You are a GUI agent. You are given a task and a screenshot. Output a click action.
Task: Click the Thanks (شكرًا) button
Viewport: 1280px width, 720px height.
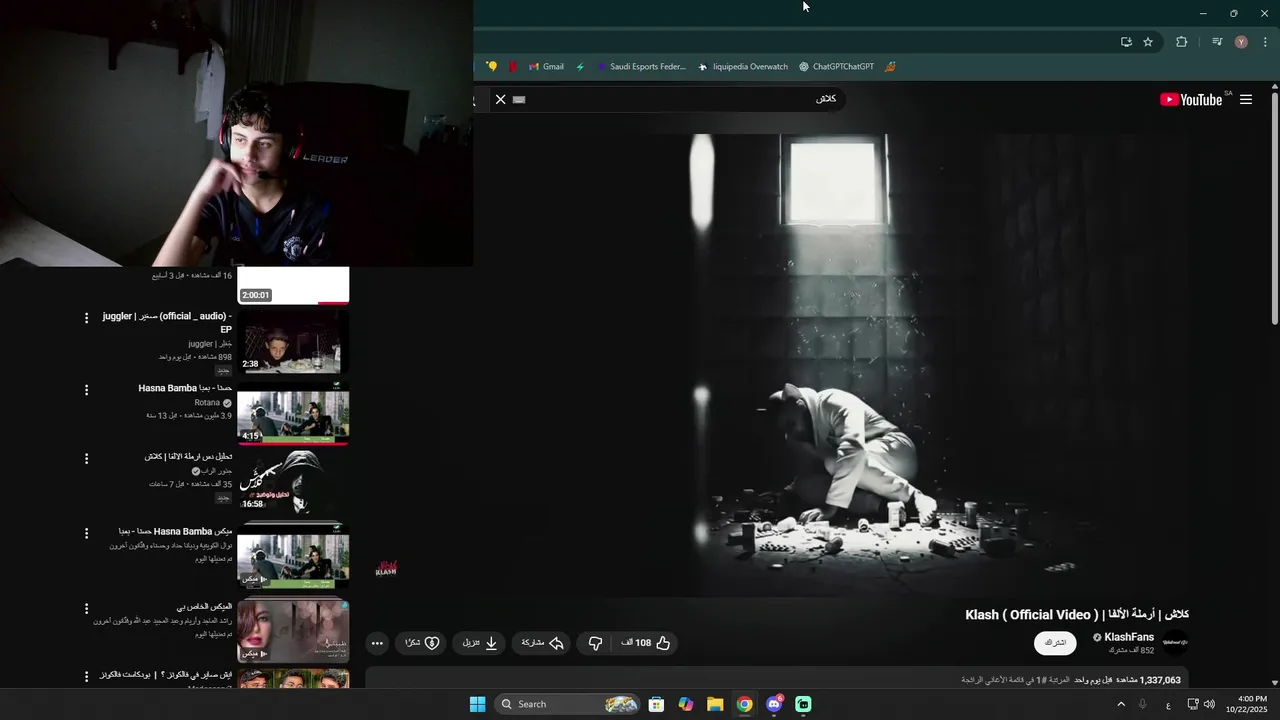(x=421, y=643)
